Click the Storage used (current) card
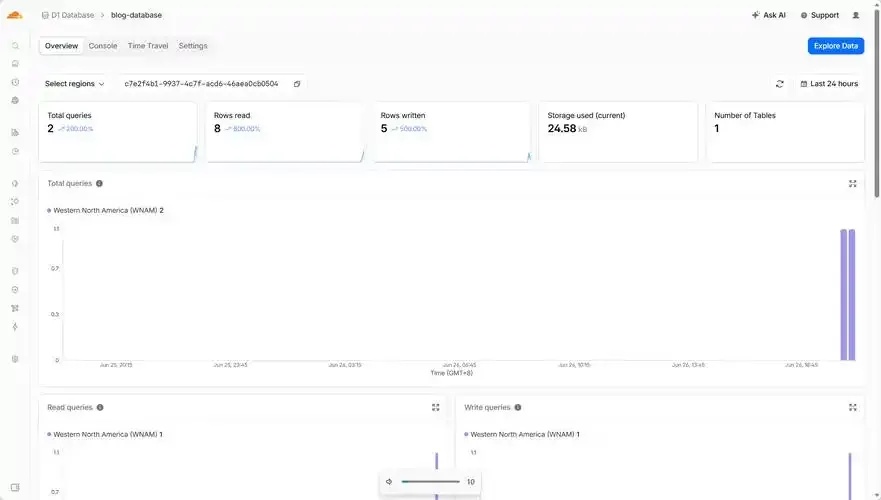The width and height of the screenshot is (881, 500). pos(618,132)
